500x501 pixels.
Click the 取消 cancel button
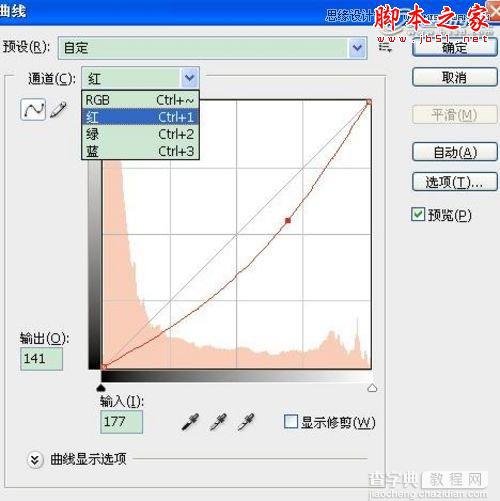(x=455, y=77)
